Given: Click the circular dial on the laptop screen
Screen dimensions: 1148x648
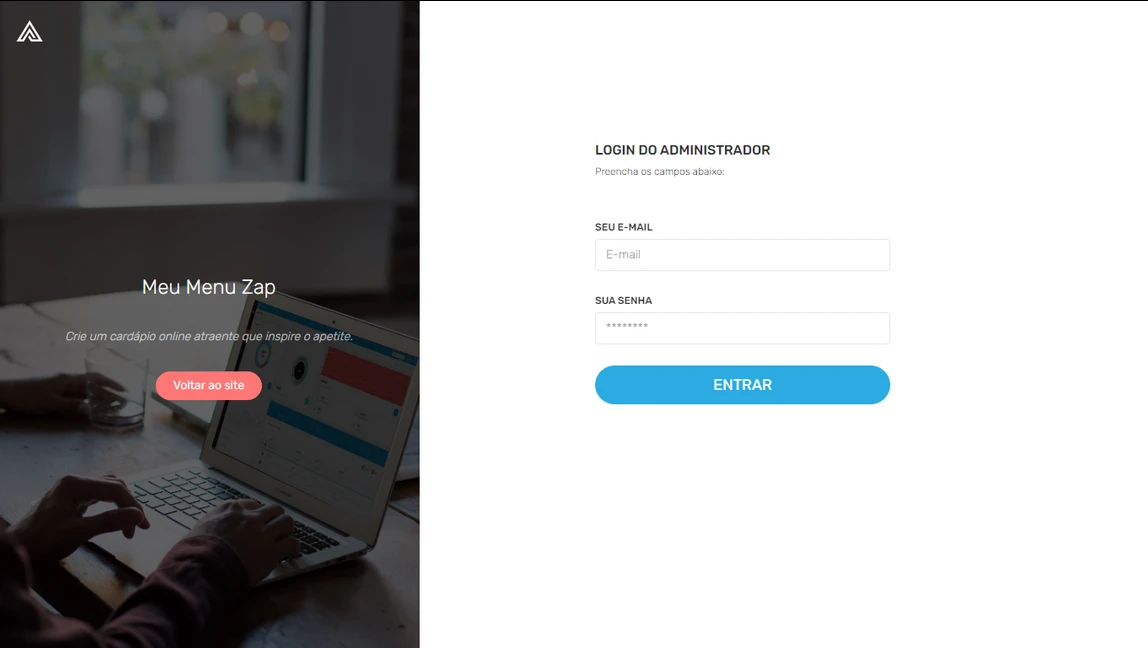Looking at the screenshot, I should 299,370.
